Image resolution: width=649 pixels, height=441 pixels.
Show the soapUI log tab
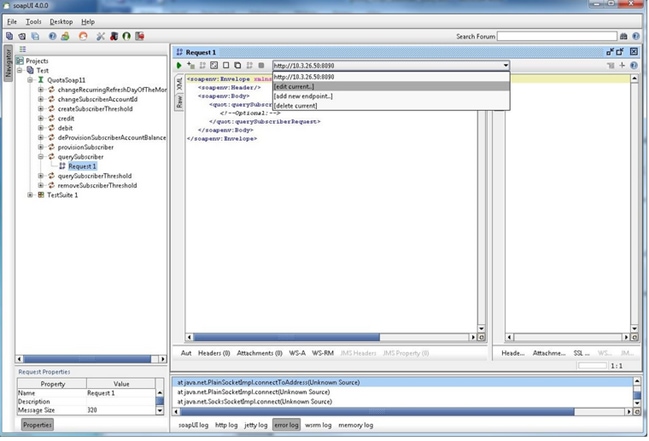pyautogui.click(x=193, y=425)
